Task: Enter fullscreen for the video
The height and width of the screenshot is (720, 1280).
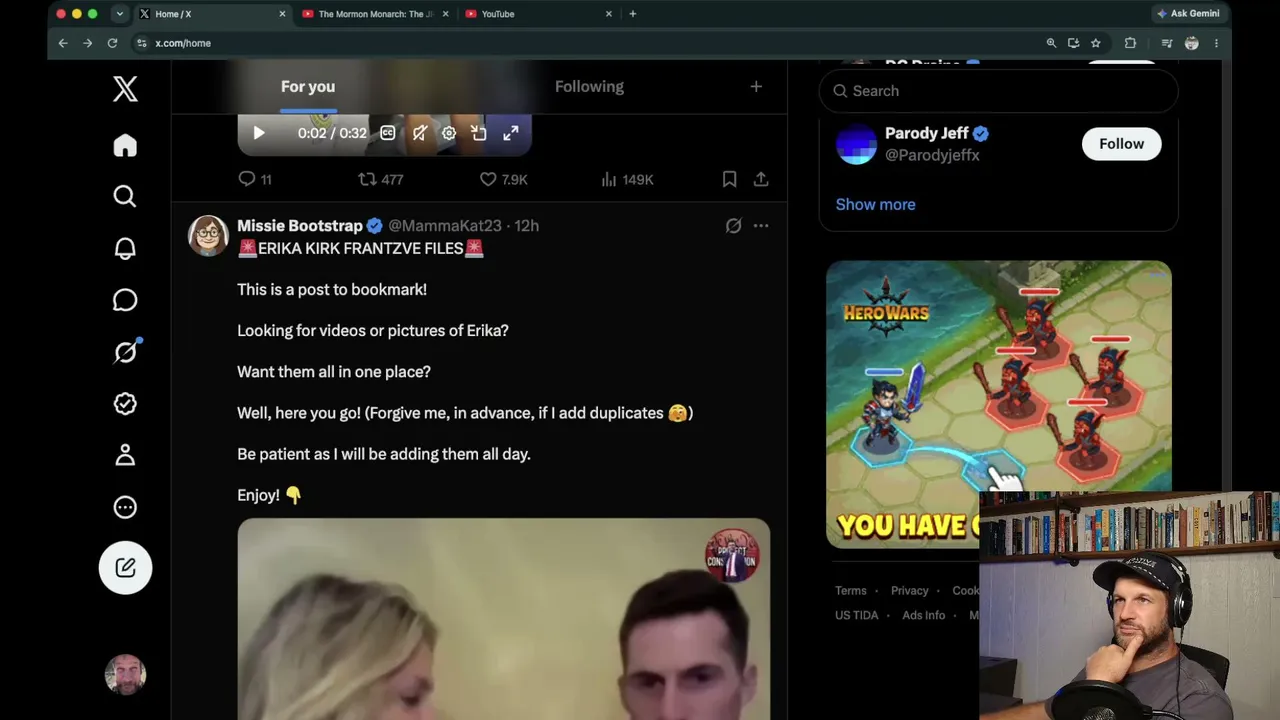Action: (x=511, y=133)
